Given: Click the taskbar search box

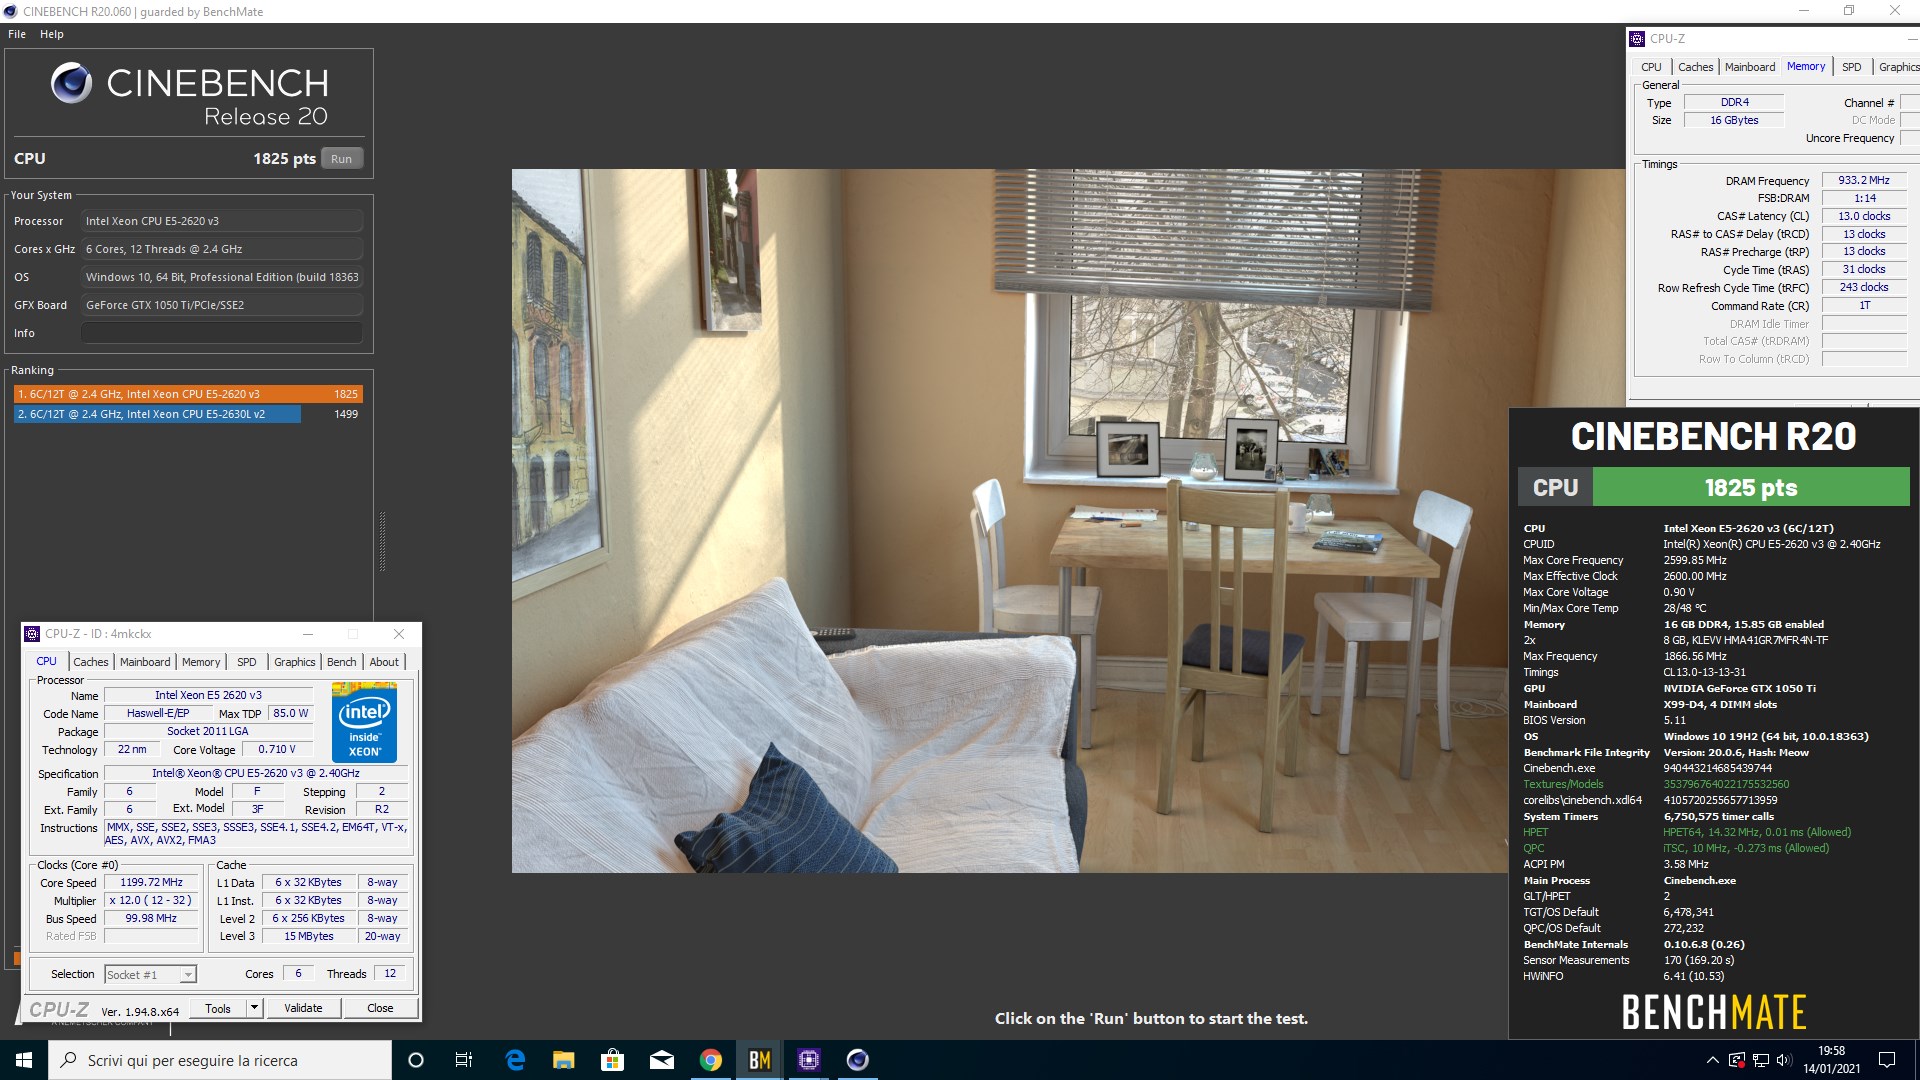Looking at the screenshot, I should (x=220, y=1060).
